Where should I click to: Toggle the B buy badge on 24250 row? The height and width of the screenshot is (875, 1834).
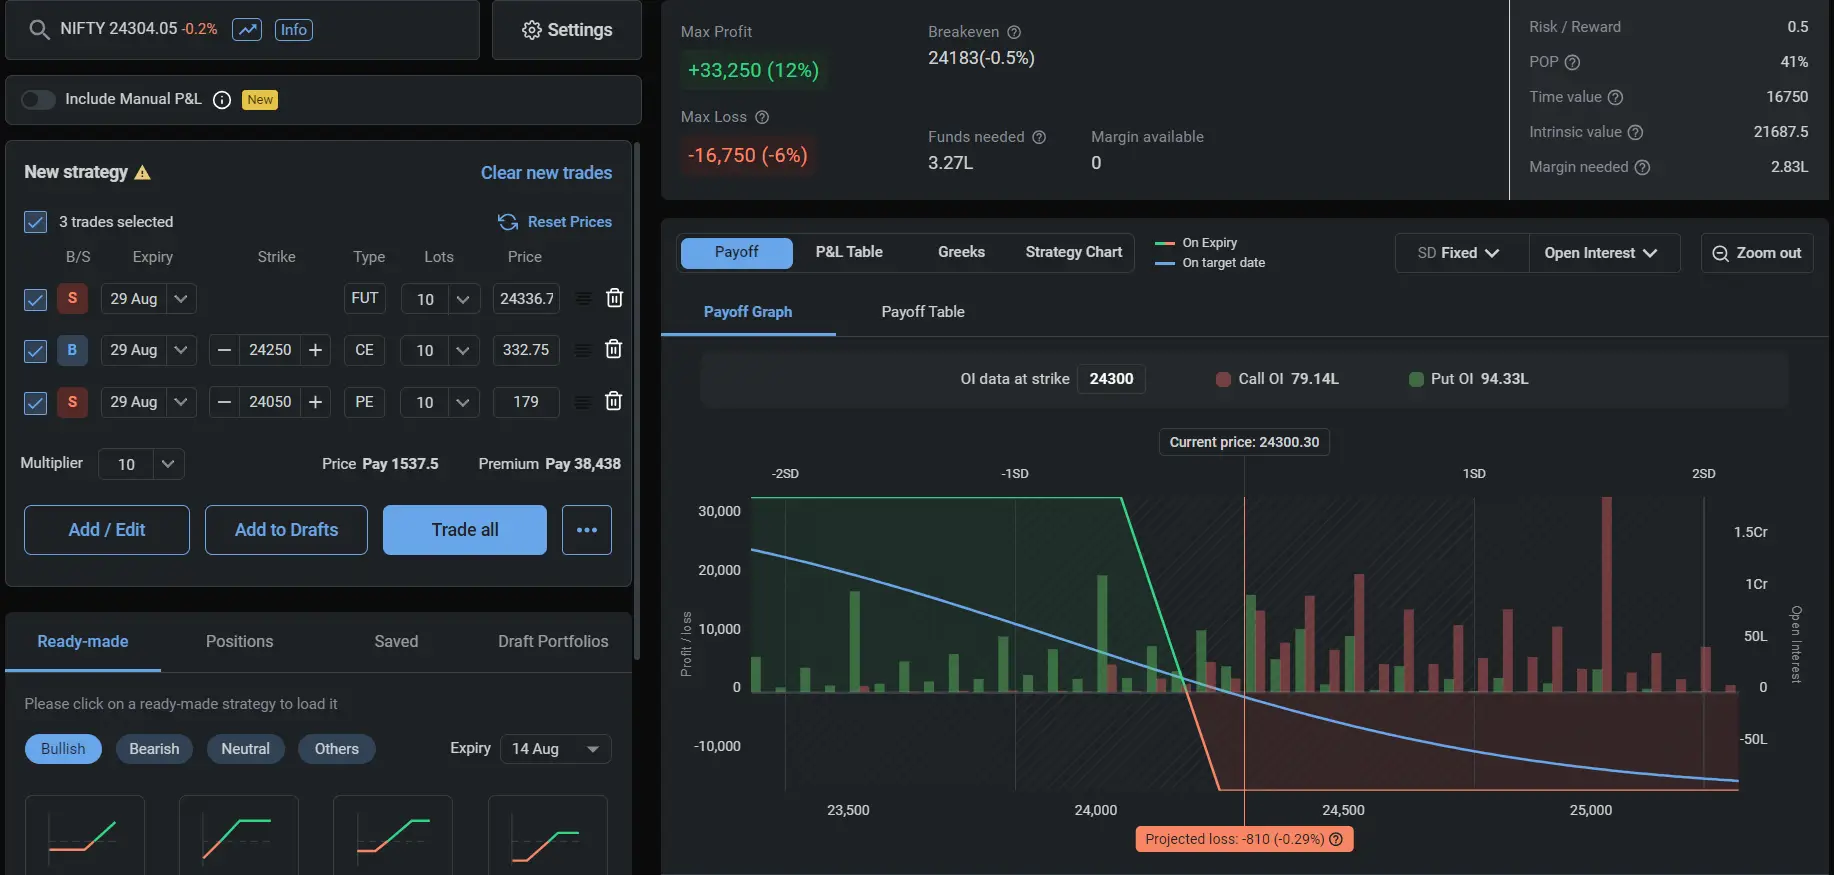point(72,350)
